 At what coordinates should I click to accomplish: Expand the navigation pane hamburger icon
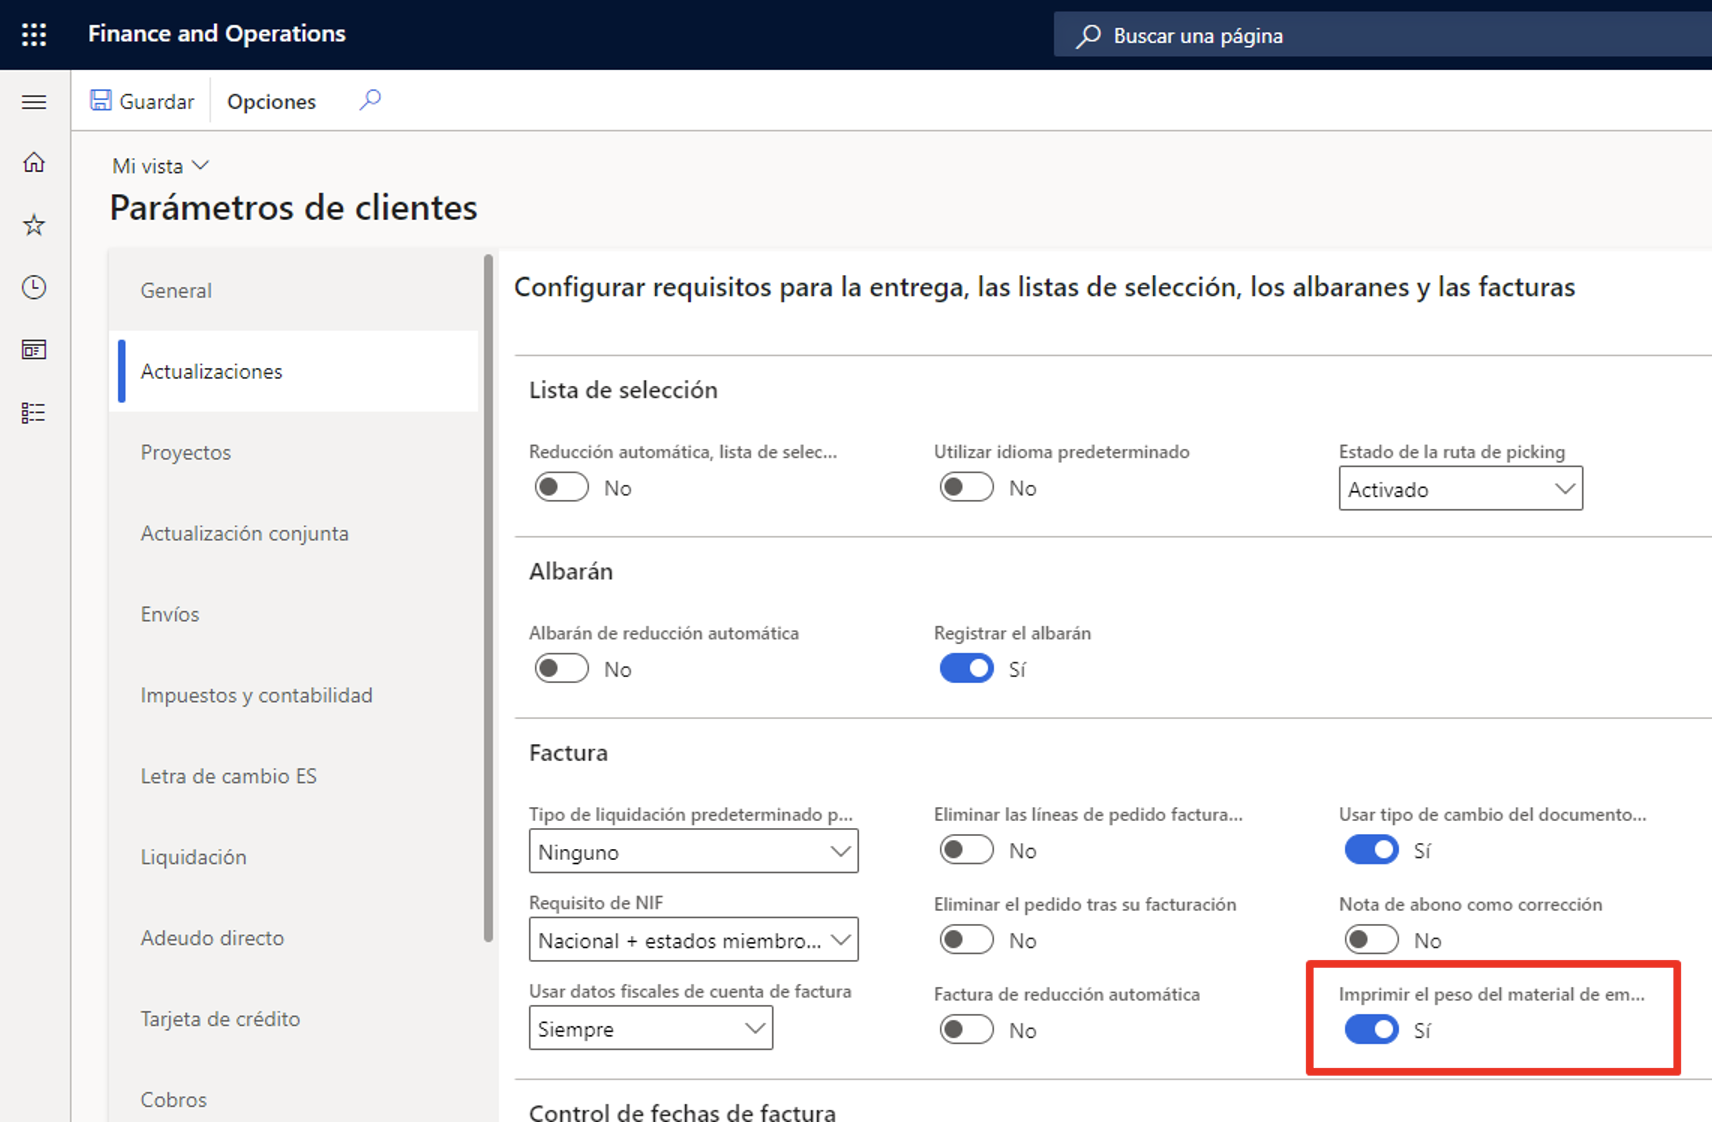pyautogui.click(x=34, y=102)
